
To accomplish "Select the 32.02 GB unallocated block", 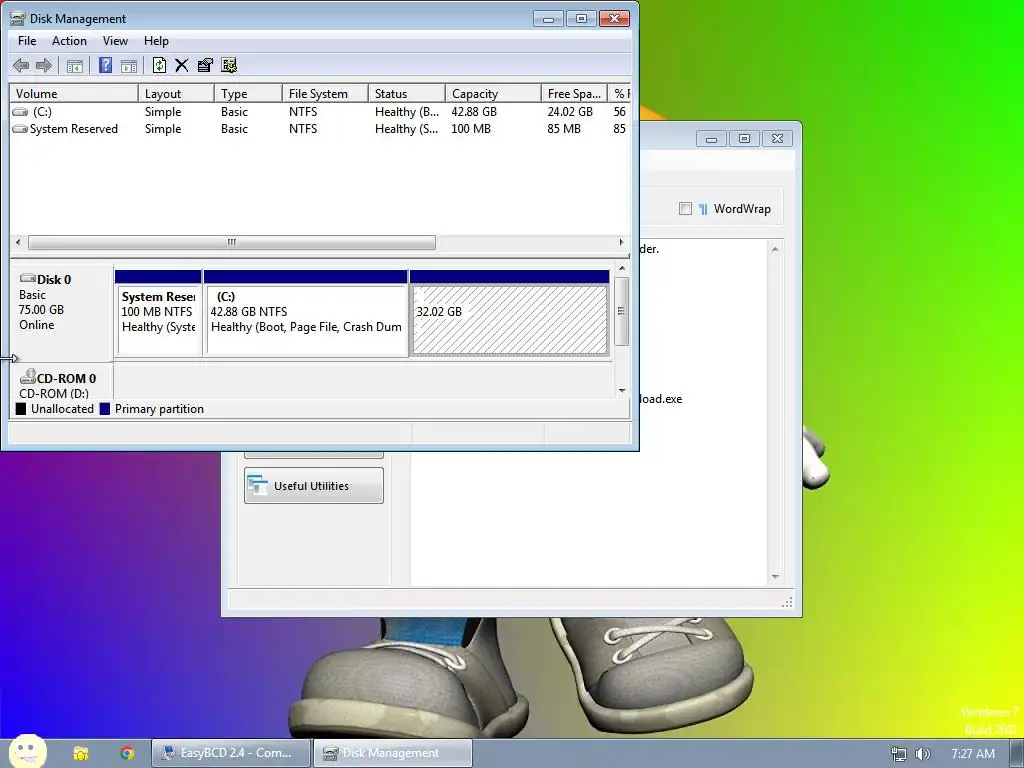I will tap(509, 313).
